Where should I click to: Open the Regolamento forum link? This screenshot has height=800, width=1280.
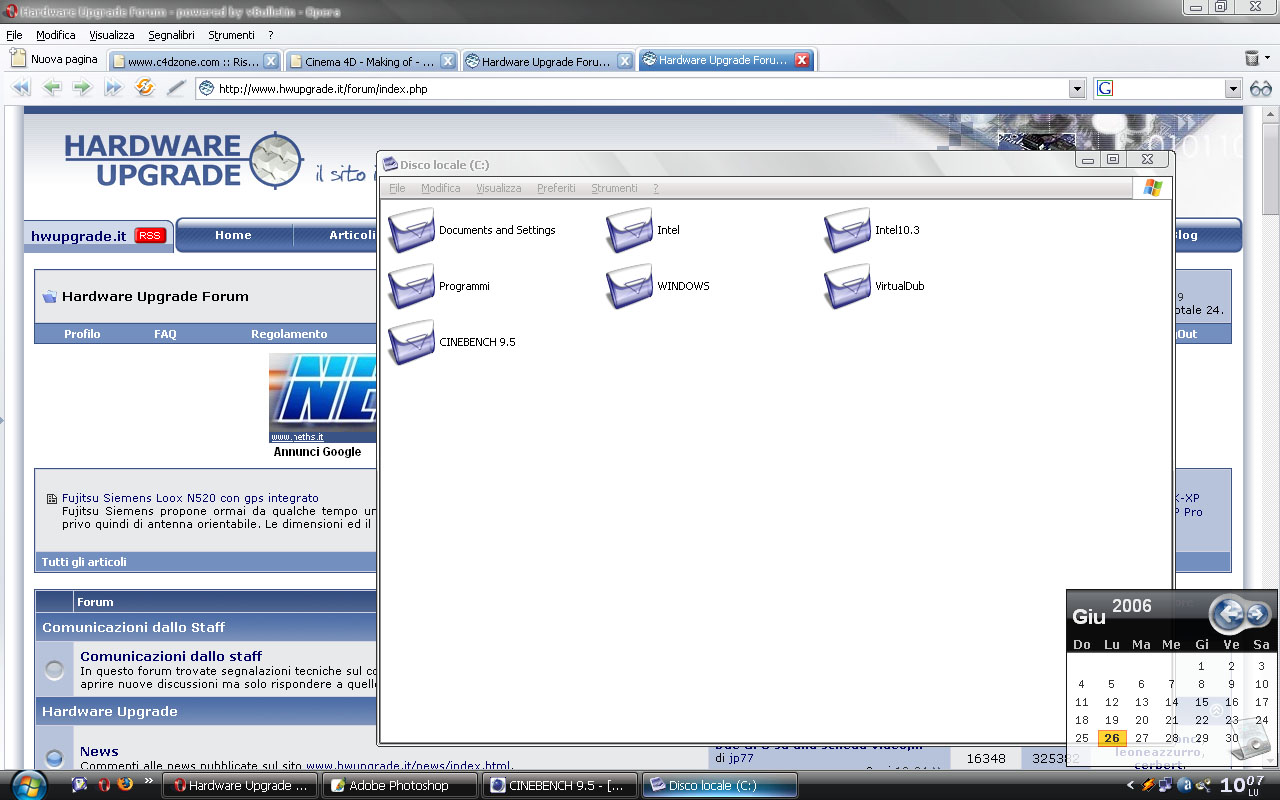click(289, 334)
